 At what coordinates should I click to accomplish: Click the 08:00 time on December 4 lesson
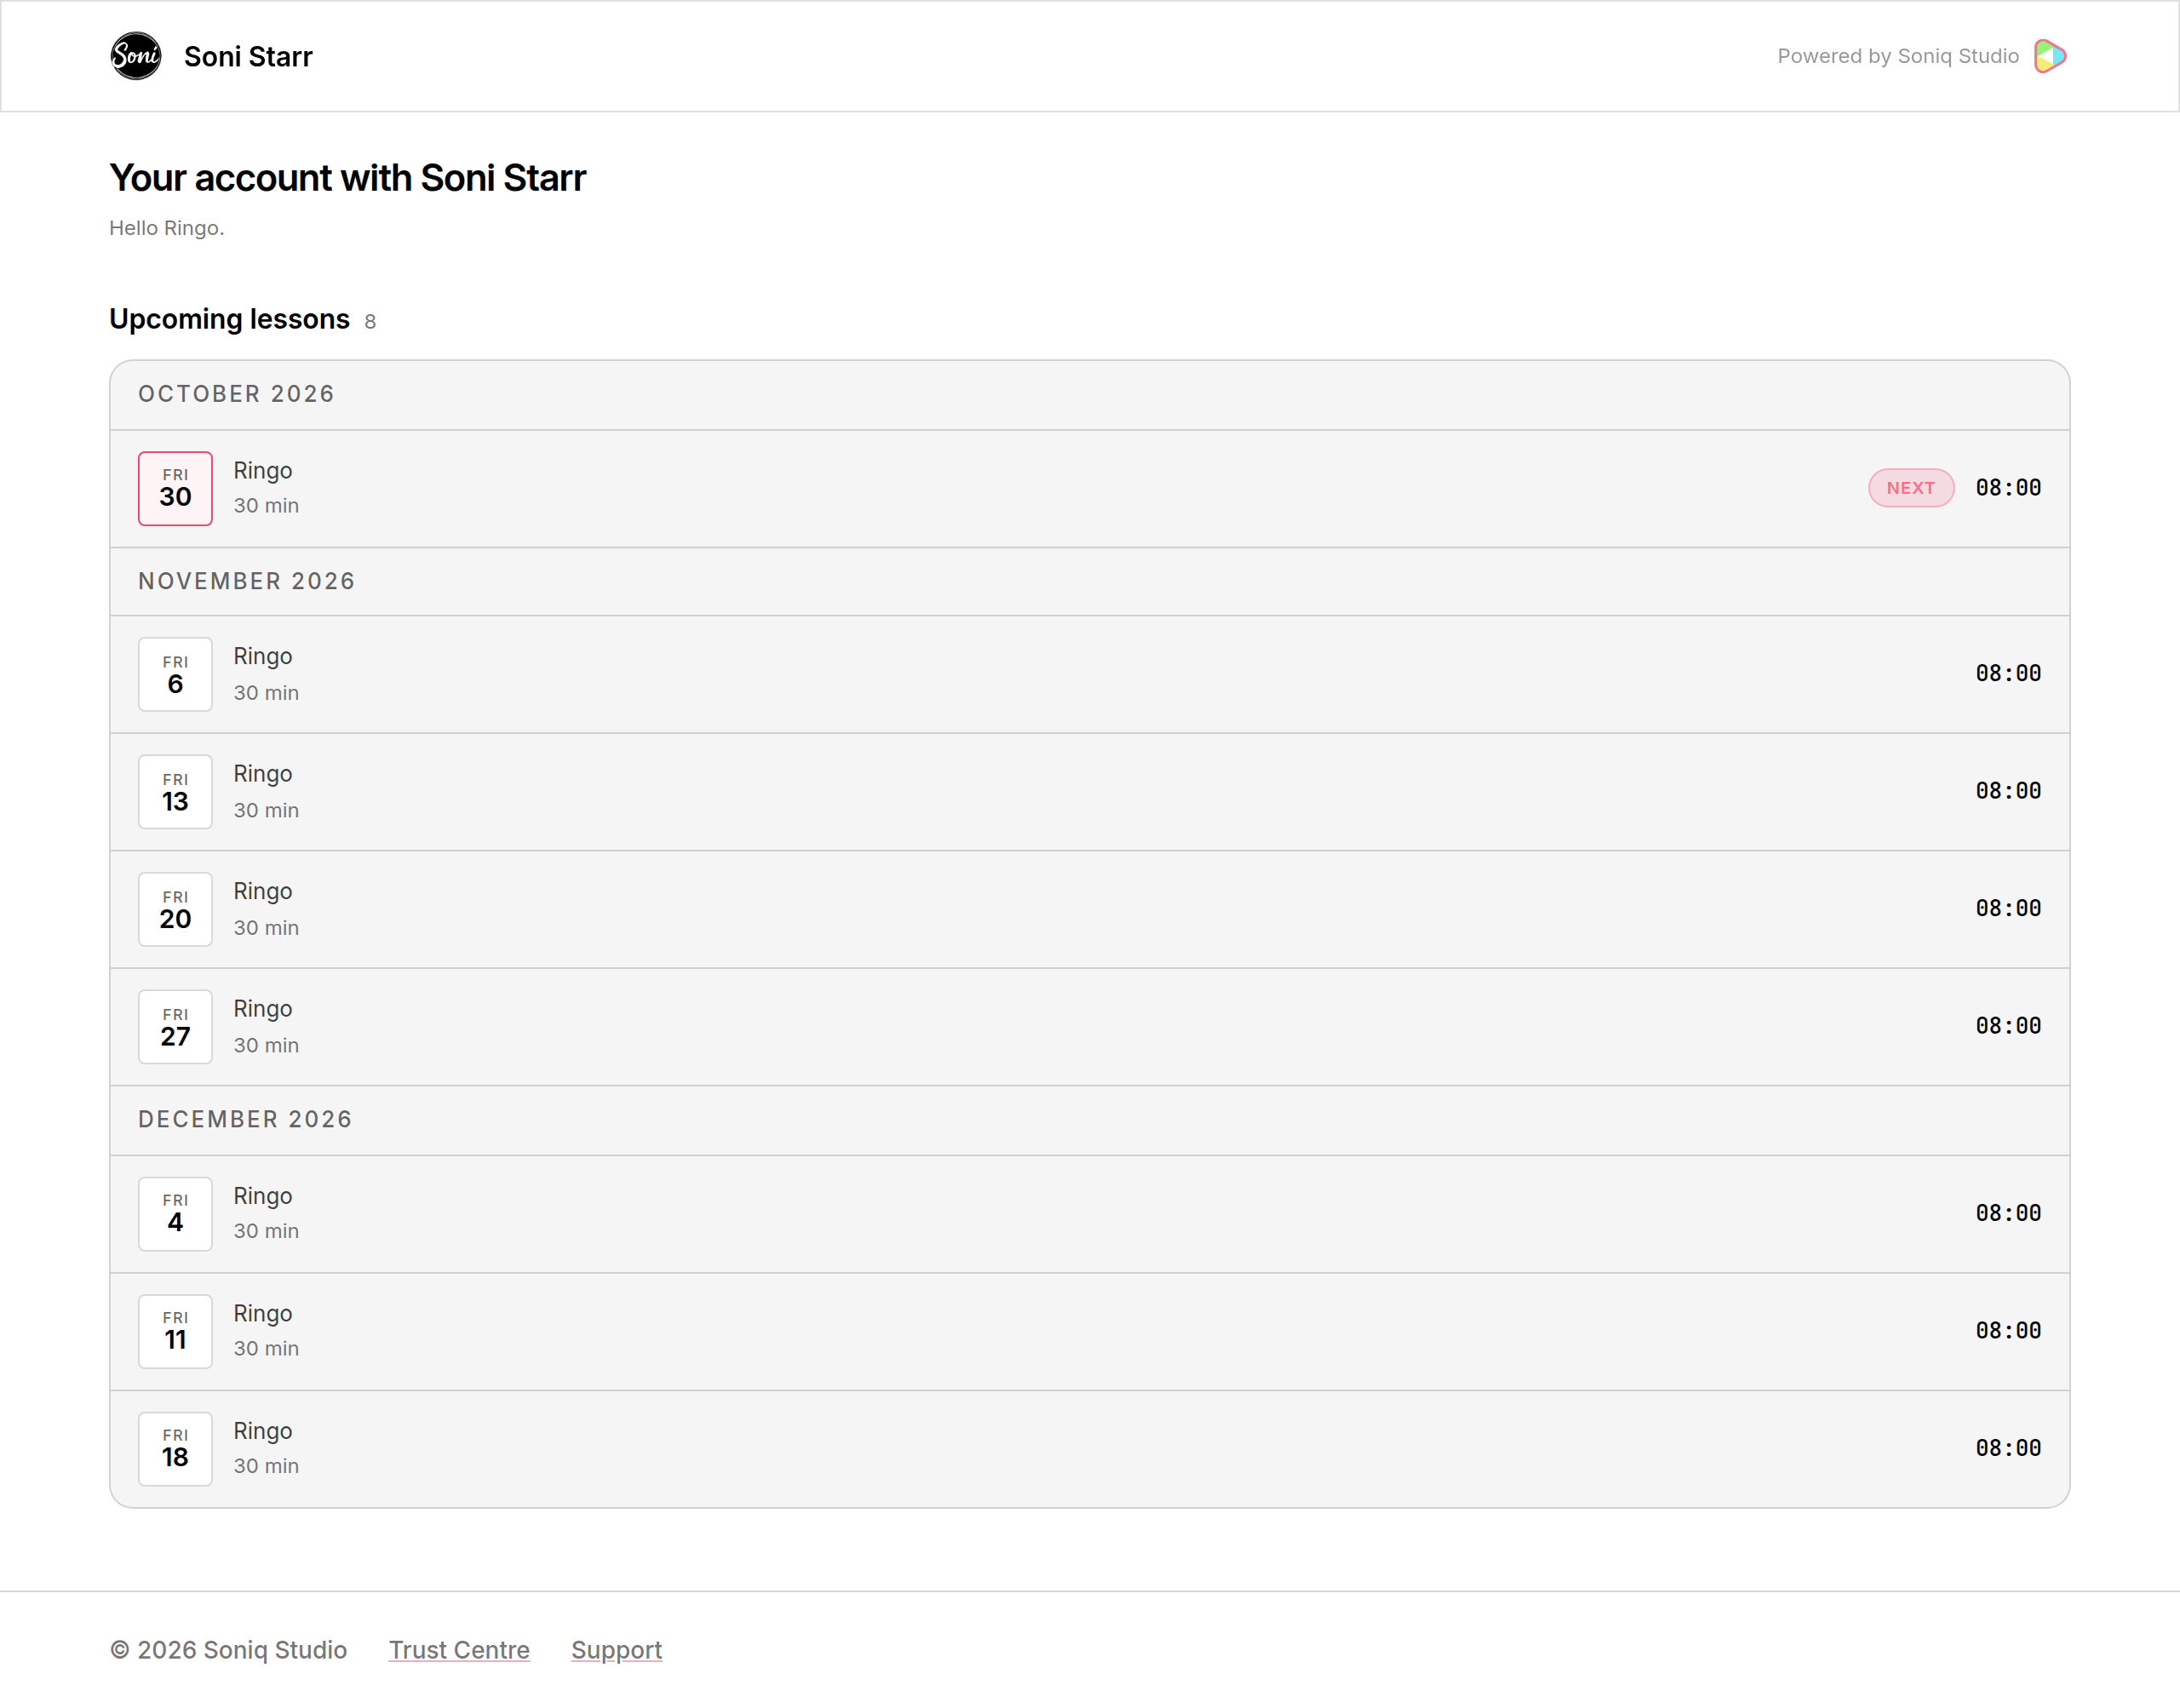click(x=2008, y=1213)
